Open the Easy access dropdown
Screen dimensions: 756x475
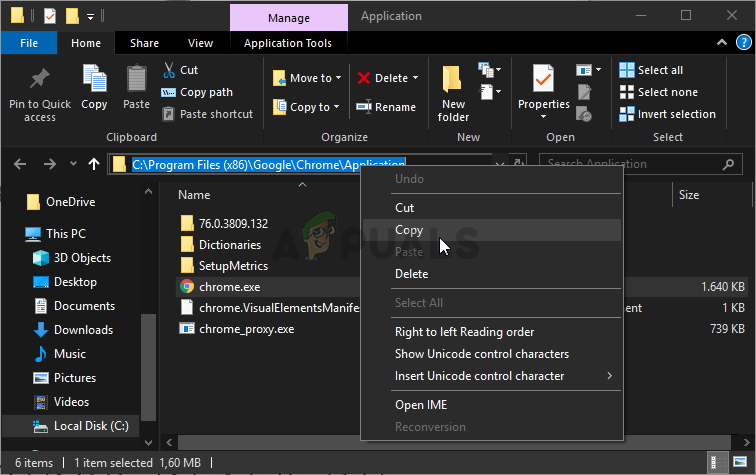pyautogui.click(x=489, y=92)
